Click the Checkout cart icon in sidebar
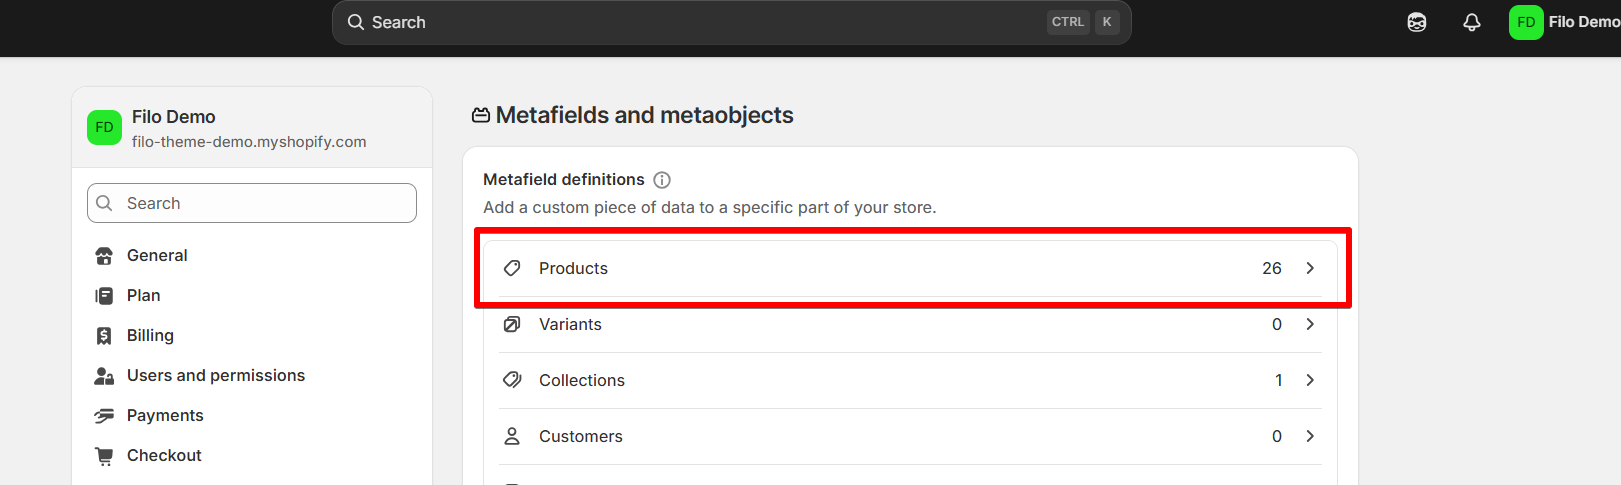 coord(104,456)
